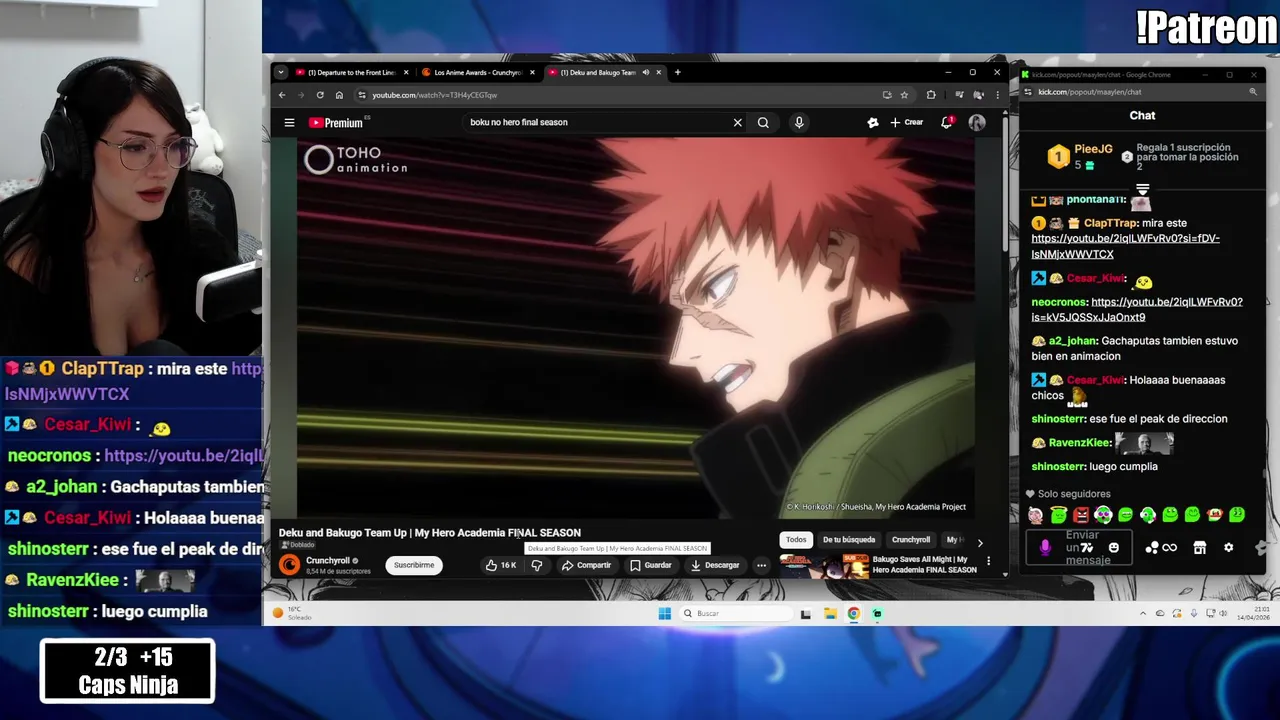Open Chrome from the Windows taskbar
Viewport: 1280px width, 720px height.
854,613
